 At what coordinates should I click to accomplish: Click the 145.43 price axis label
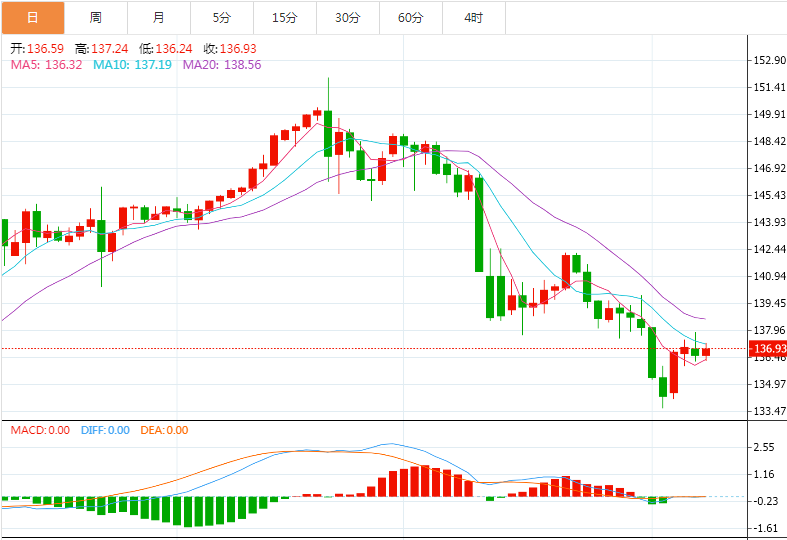[x=769, y=195]
